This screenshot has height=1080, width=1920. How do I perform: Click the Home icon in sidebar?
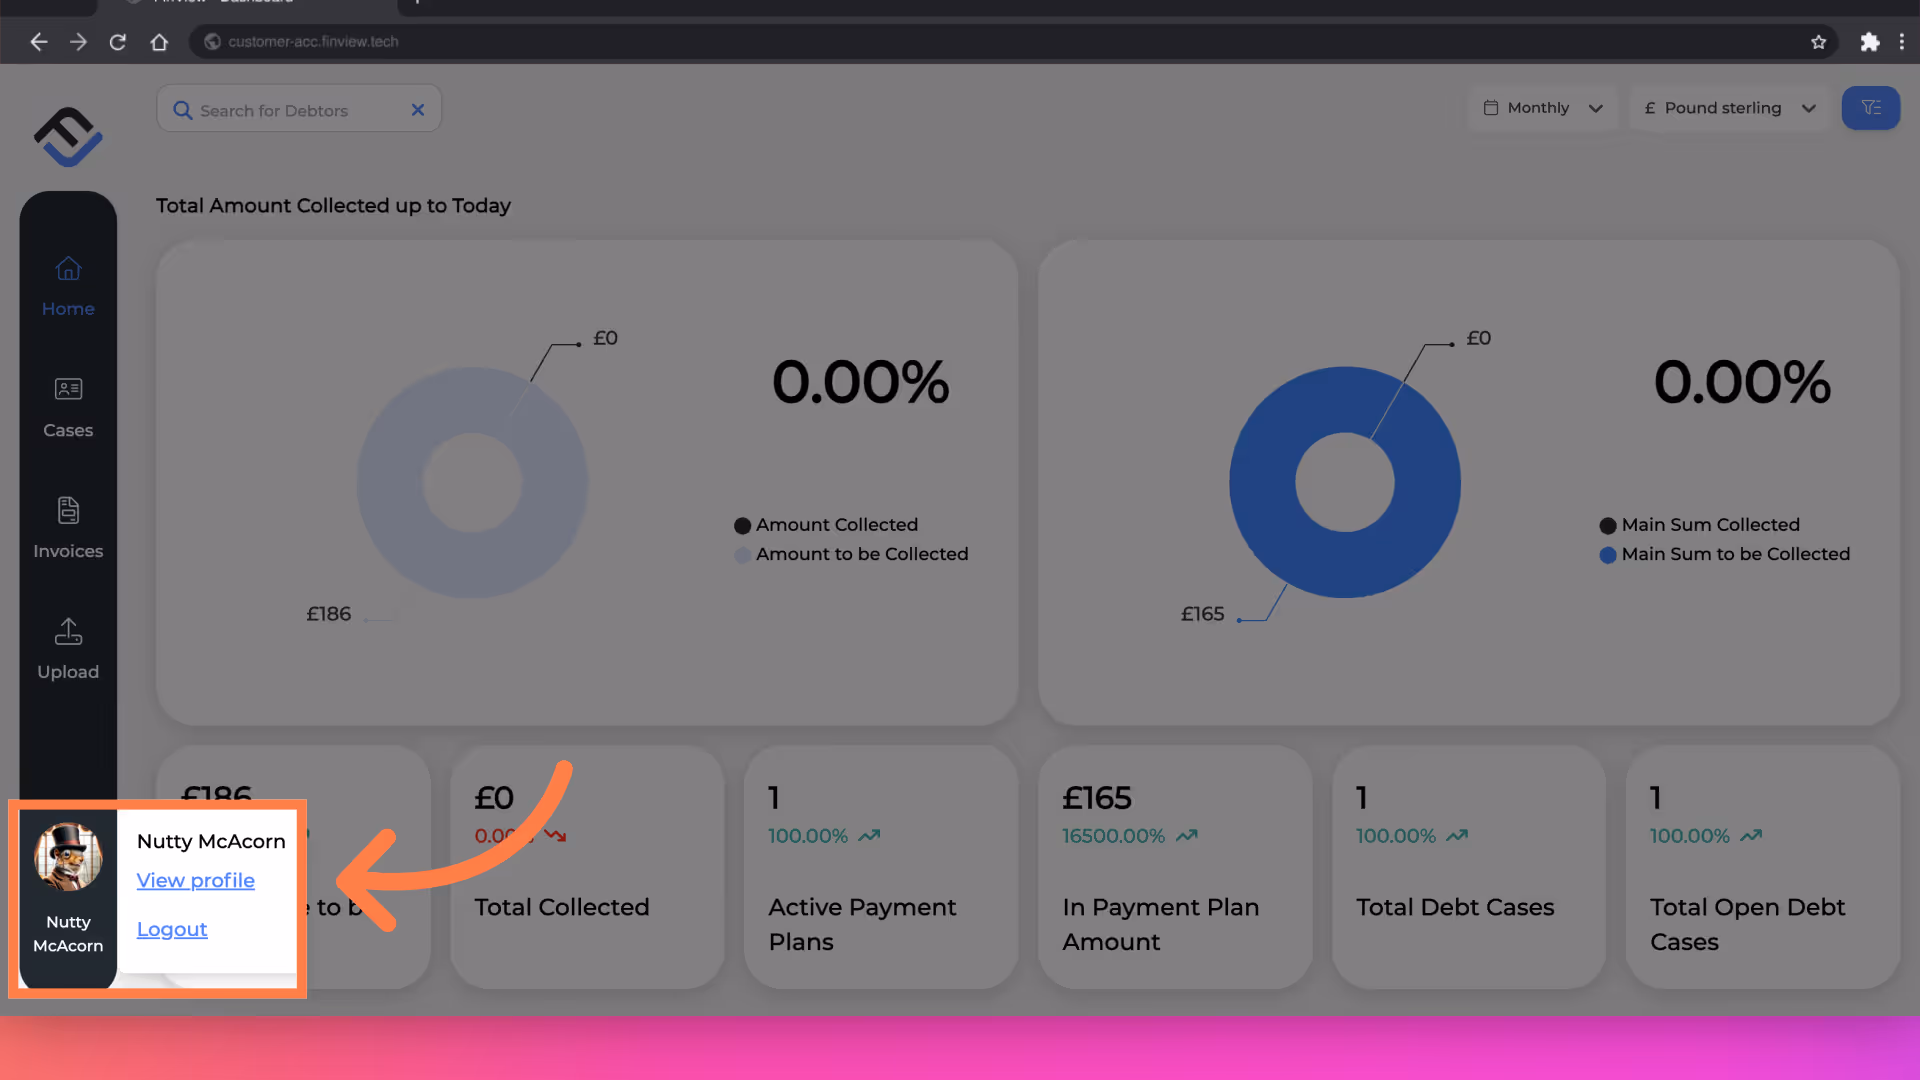pyautogui.click(x=68, y=269)
